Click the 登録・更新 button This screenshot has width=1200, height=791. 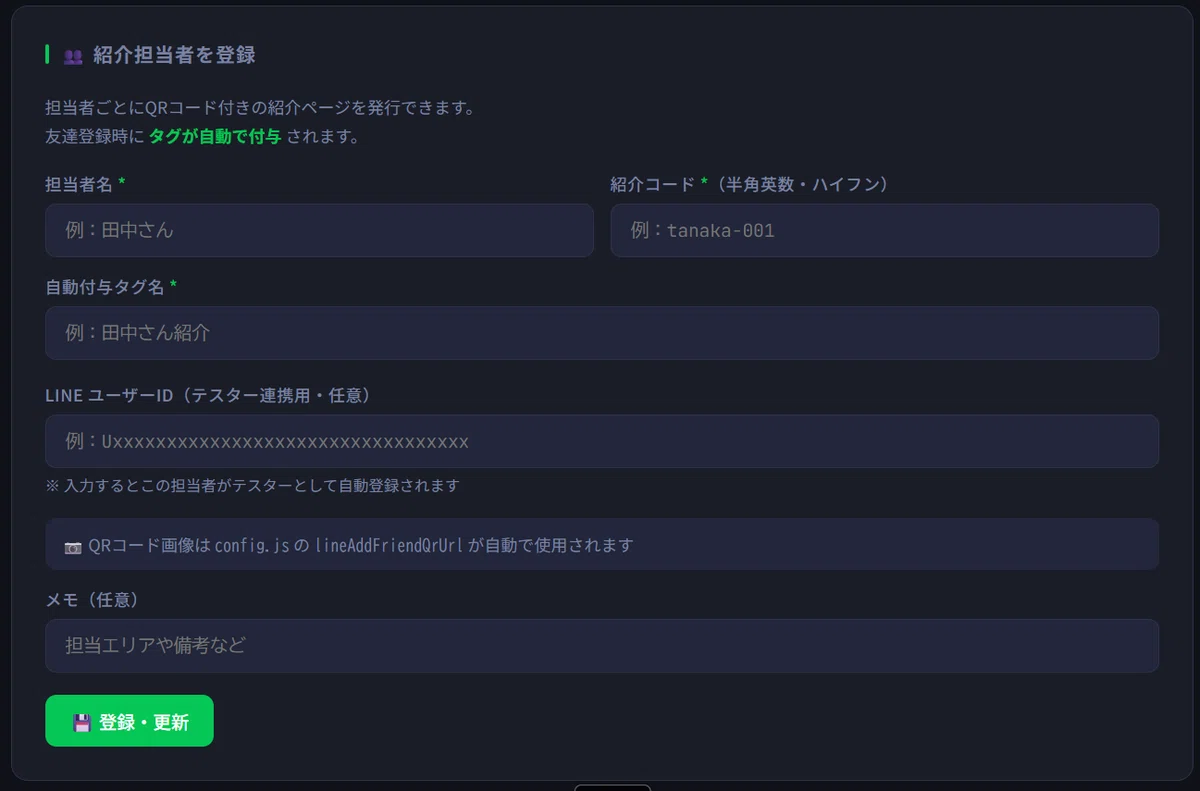coord(129,721)
